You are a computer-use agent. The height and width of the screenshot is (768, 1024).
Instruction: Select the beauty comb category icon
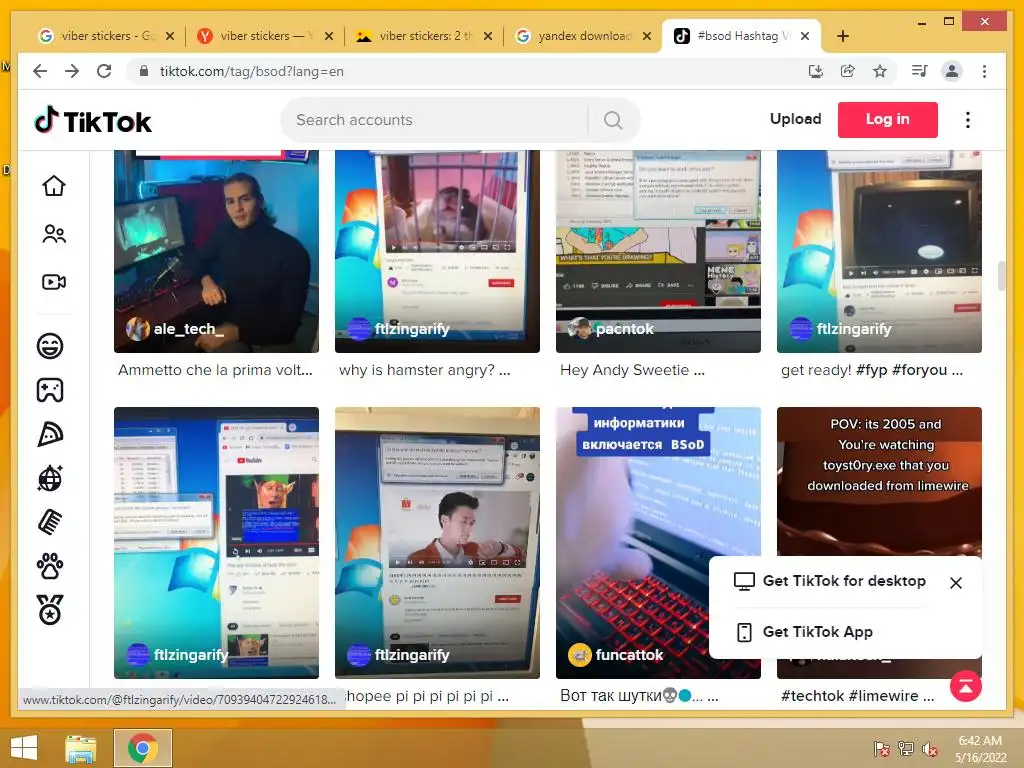[50, 522]
